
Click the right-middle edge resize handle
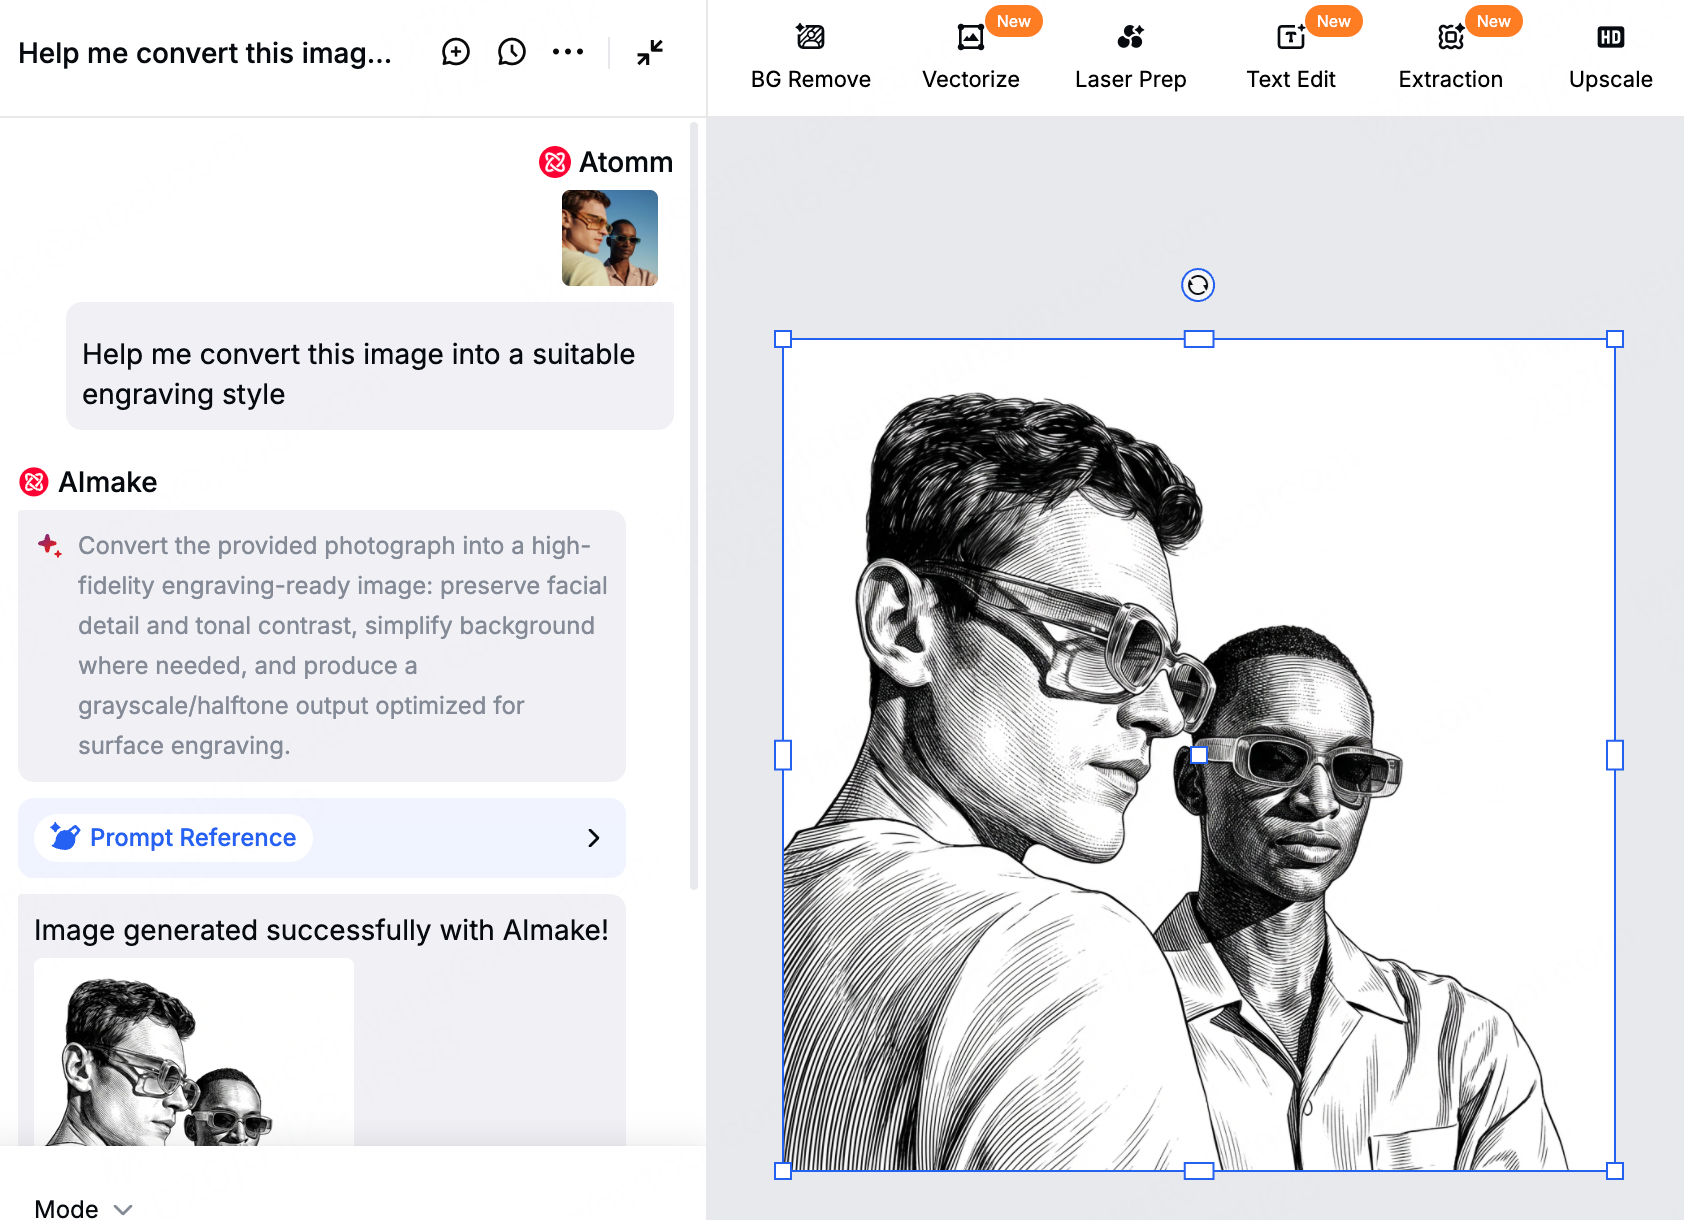point(1614,755)
